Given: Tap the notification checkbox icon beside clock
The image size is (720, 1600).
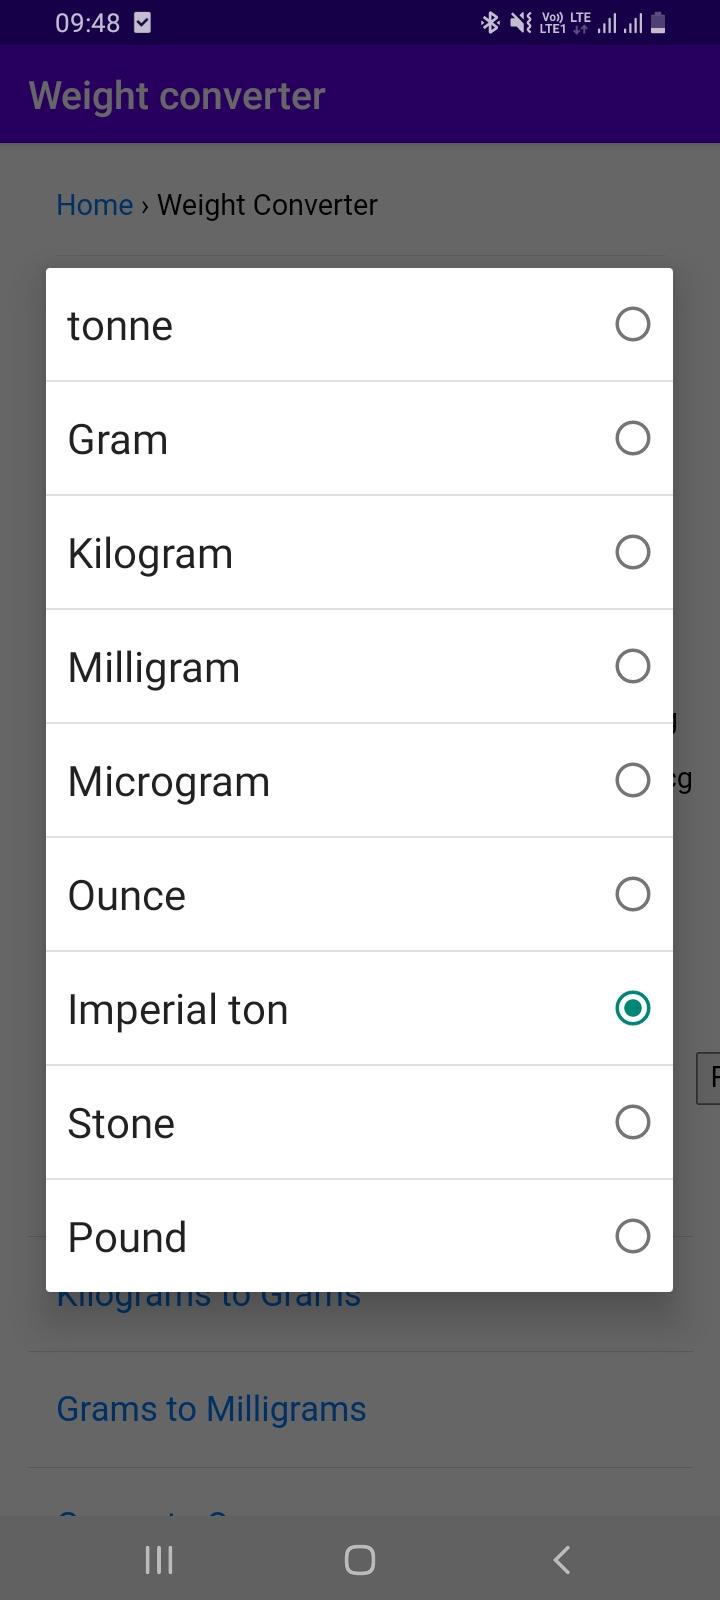Looking at the screenshot, I should click(143, 22).
